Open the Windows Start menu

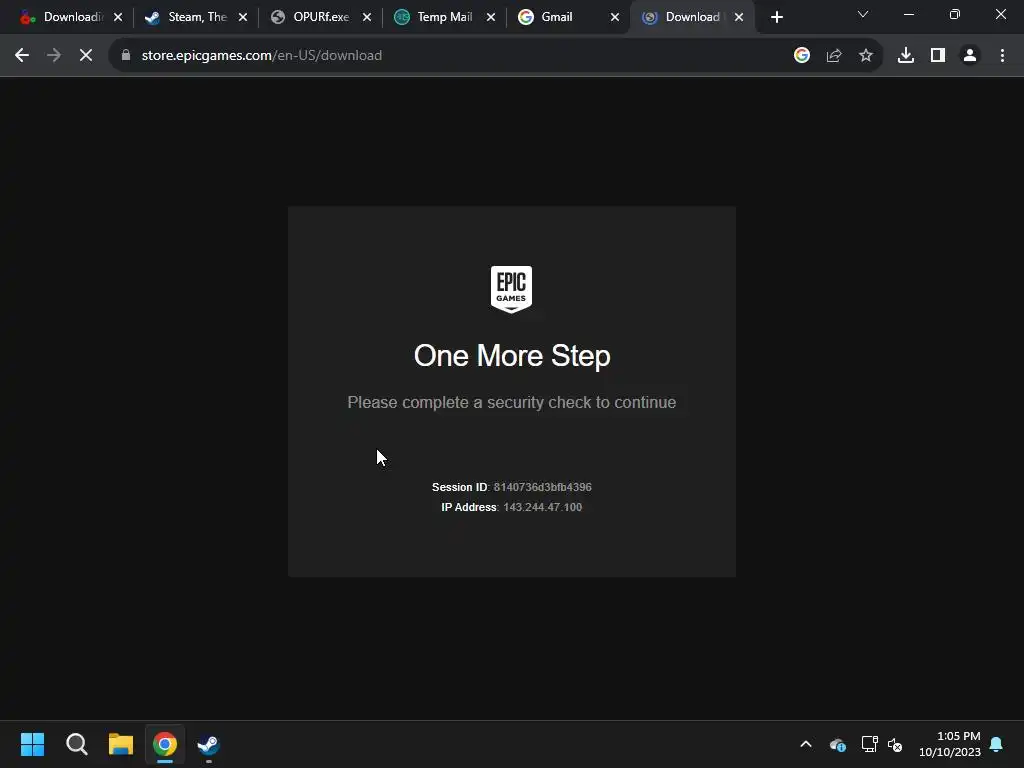click(32, 744)
